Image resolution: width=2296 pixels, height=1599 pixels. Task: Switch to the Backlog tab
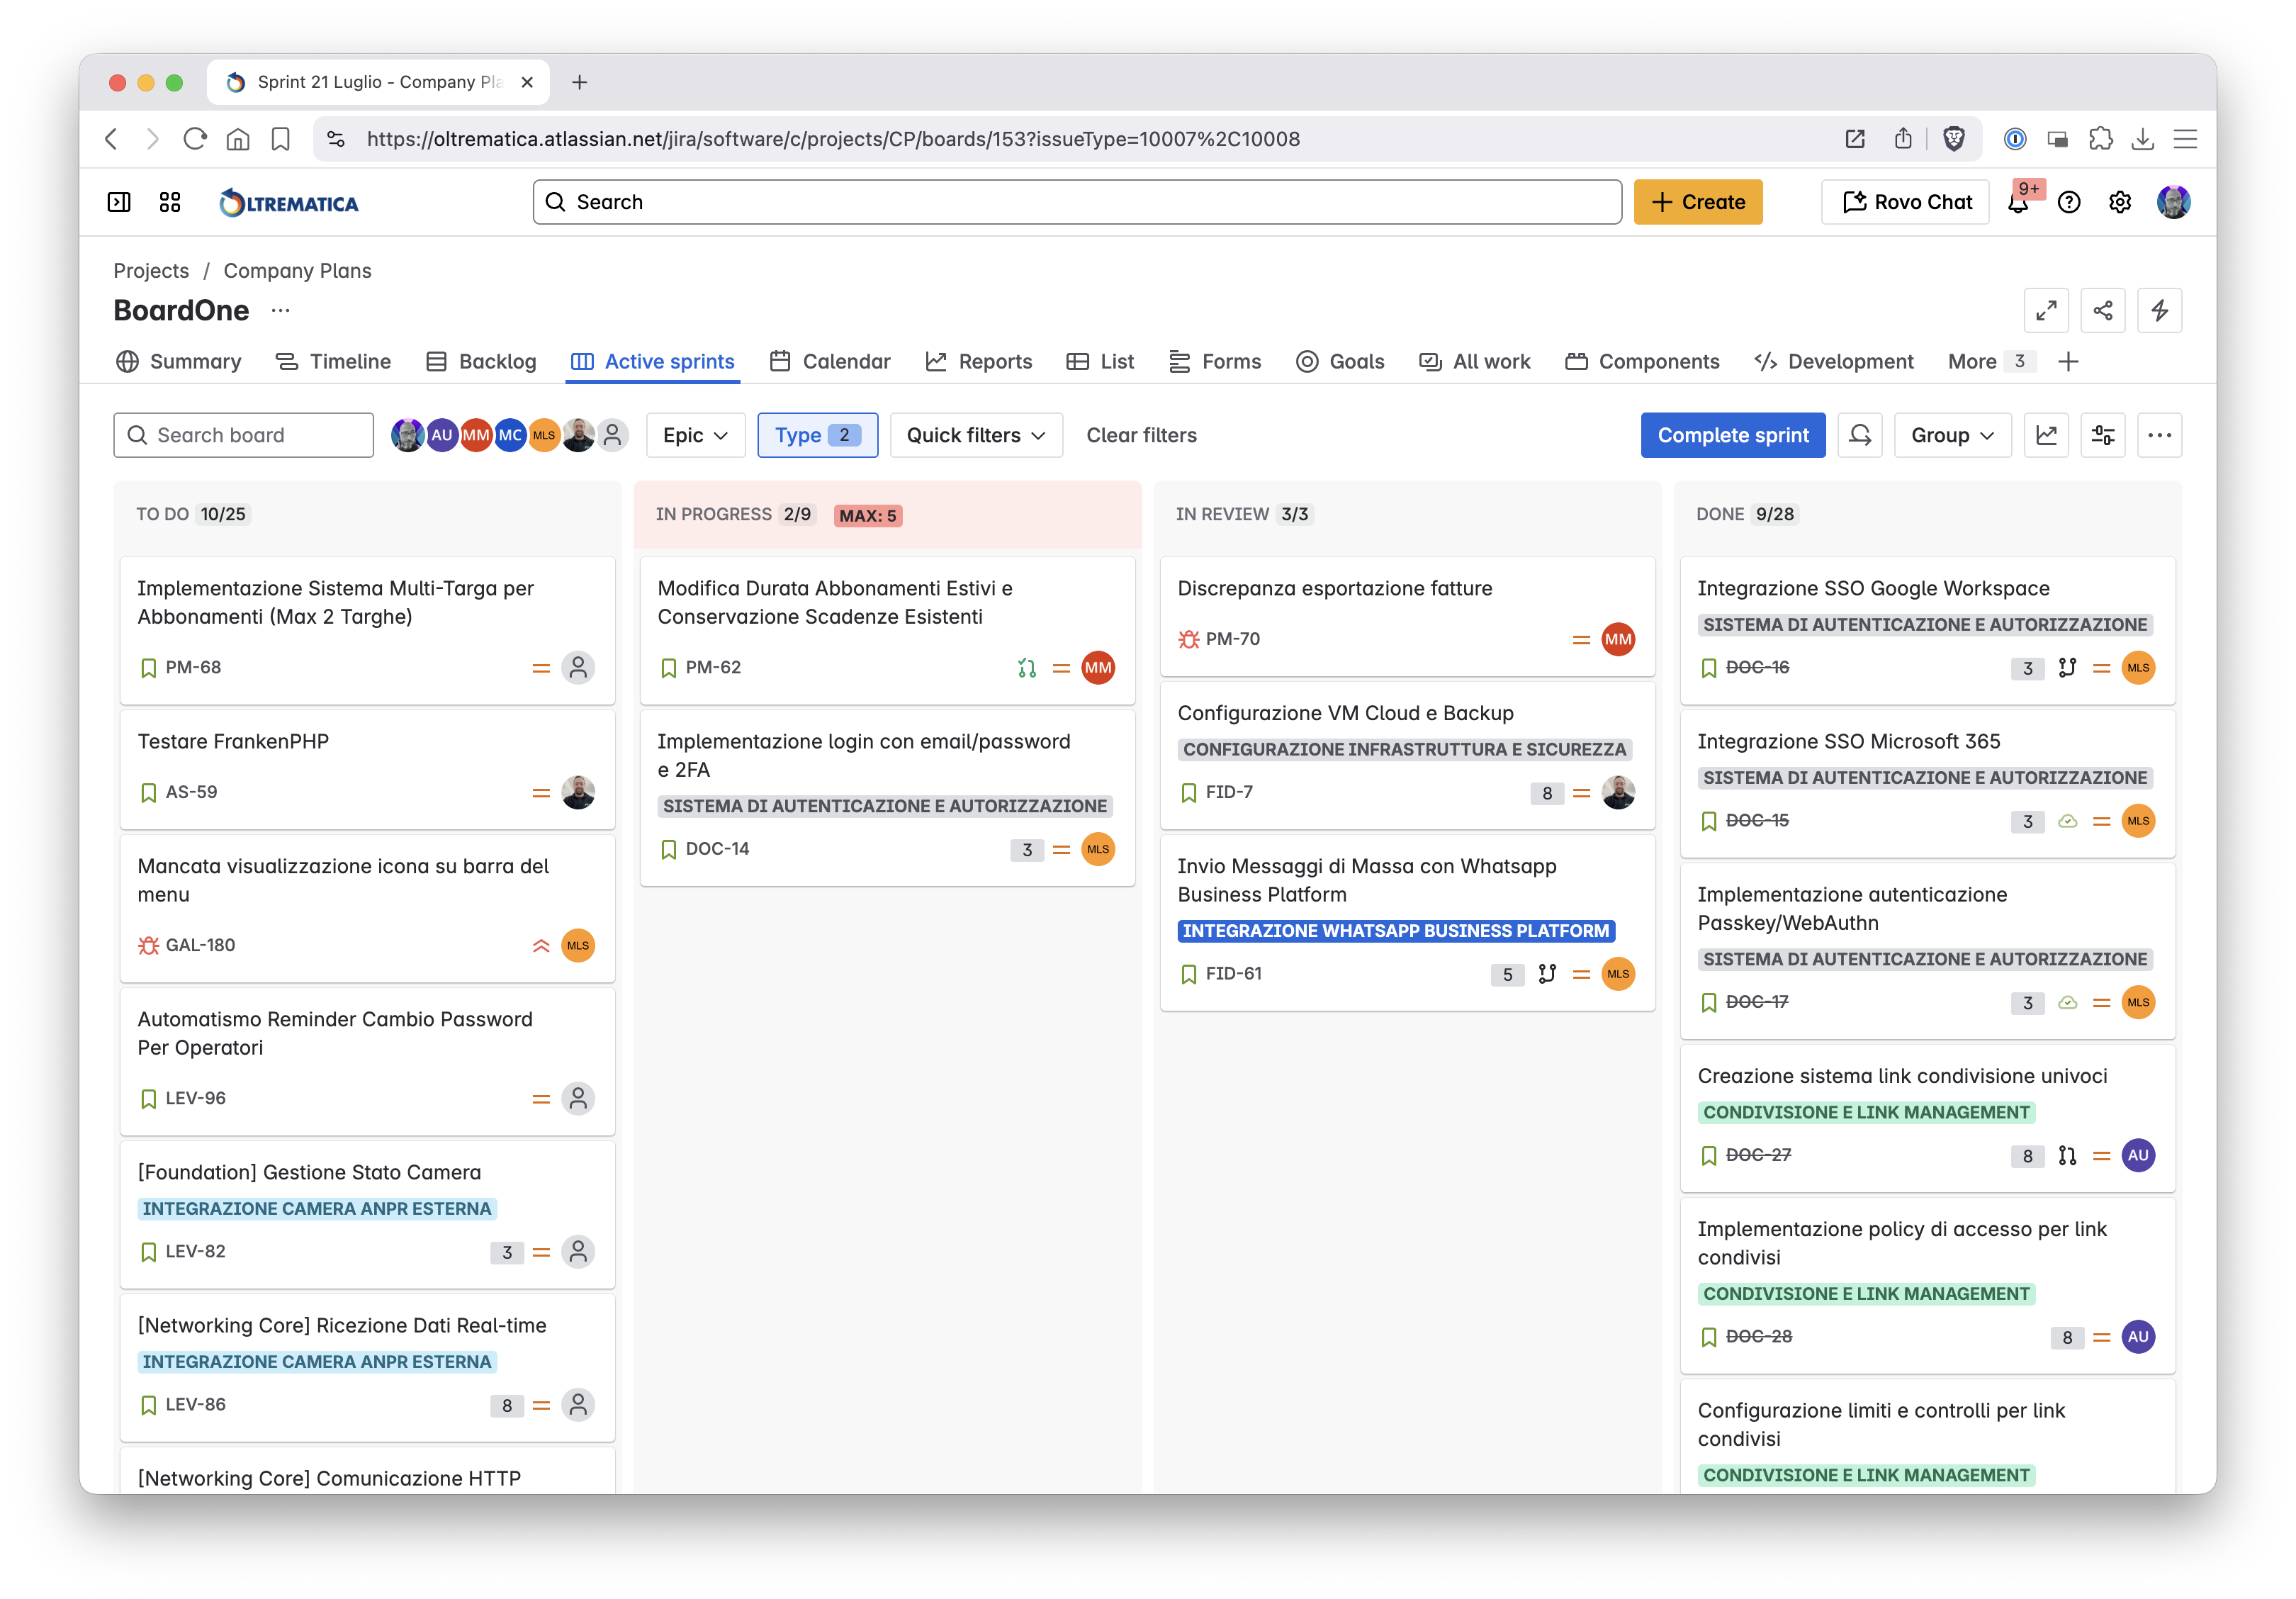pos(481,361)
